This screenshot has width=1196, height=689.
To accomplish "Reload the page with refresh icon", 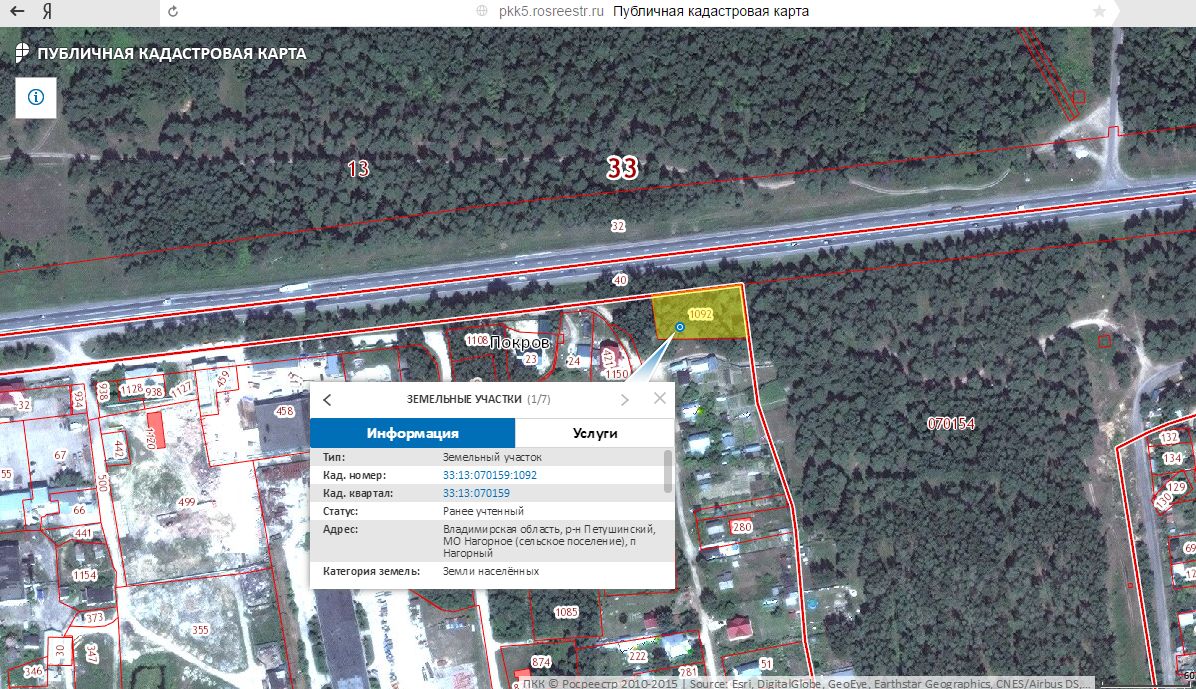I will pyautogui.click(x=173, y=11).
